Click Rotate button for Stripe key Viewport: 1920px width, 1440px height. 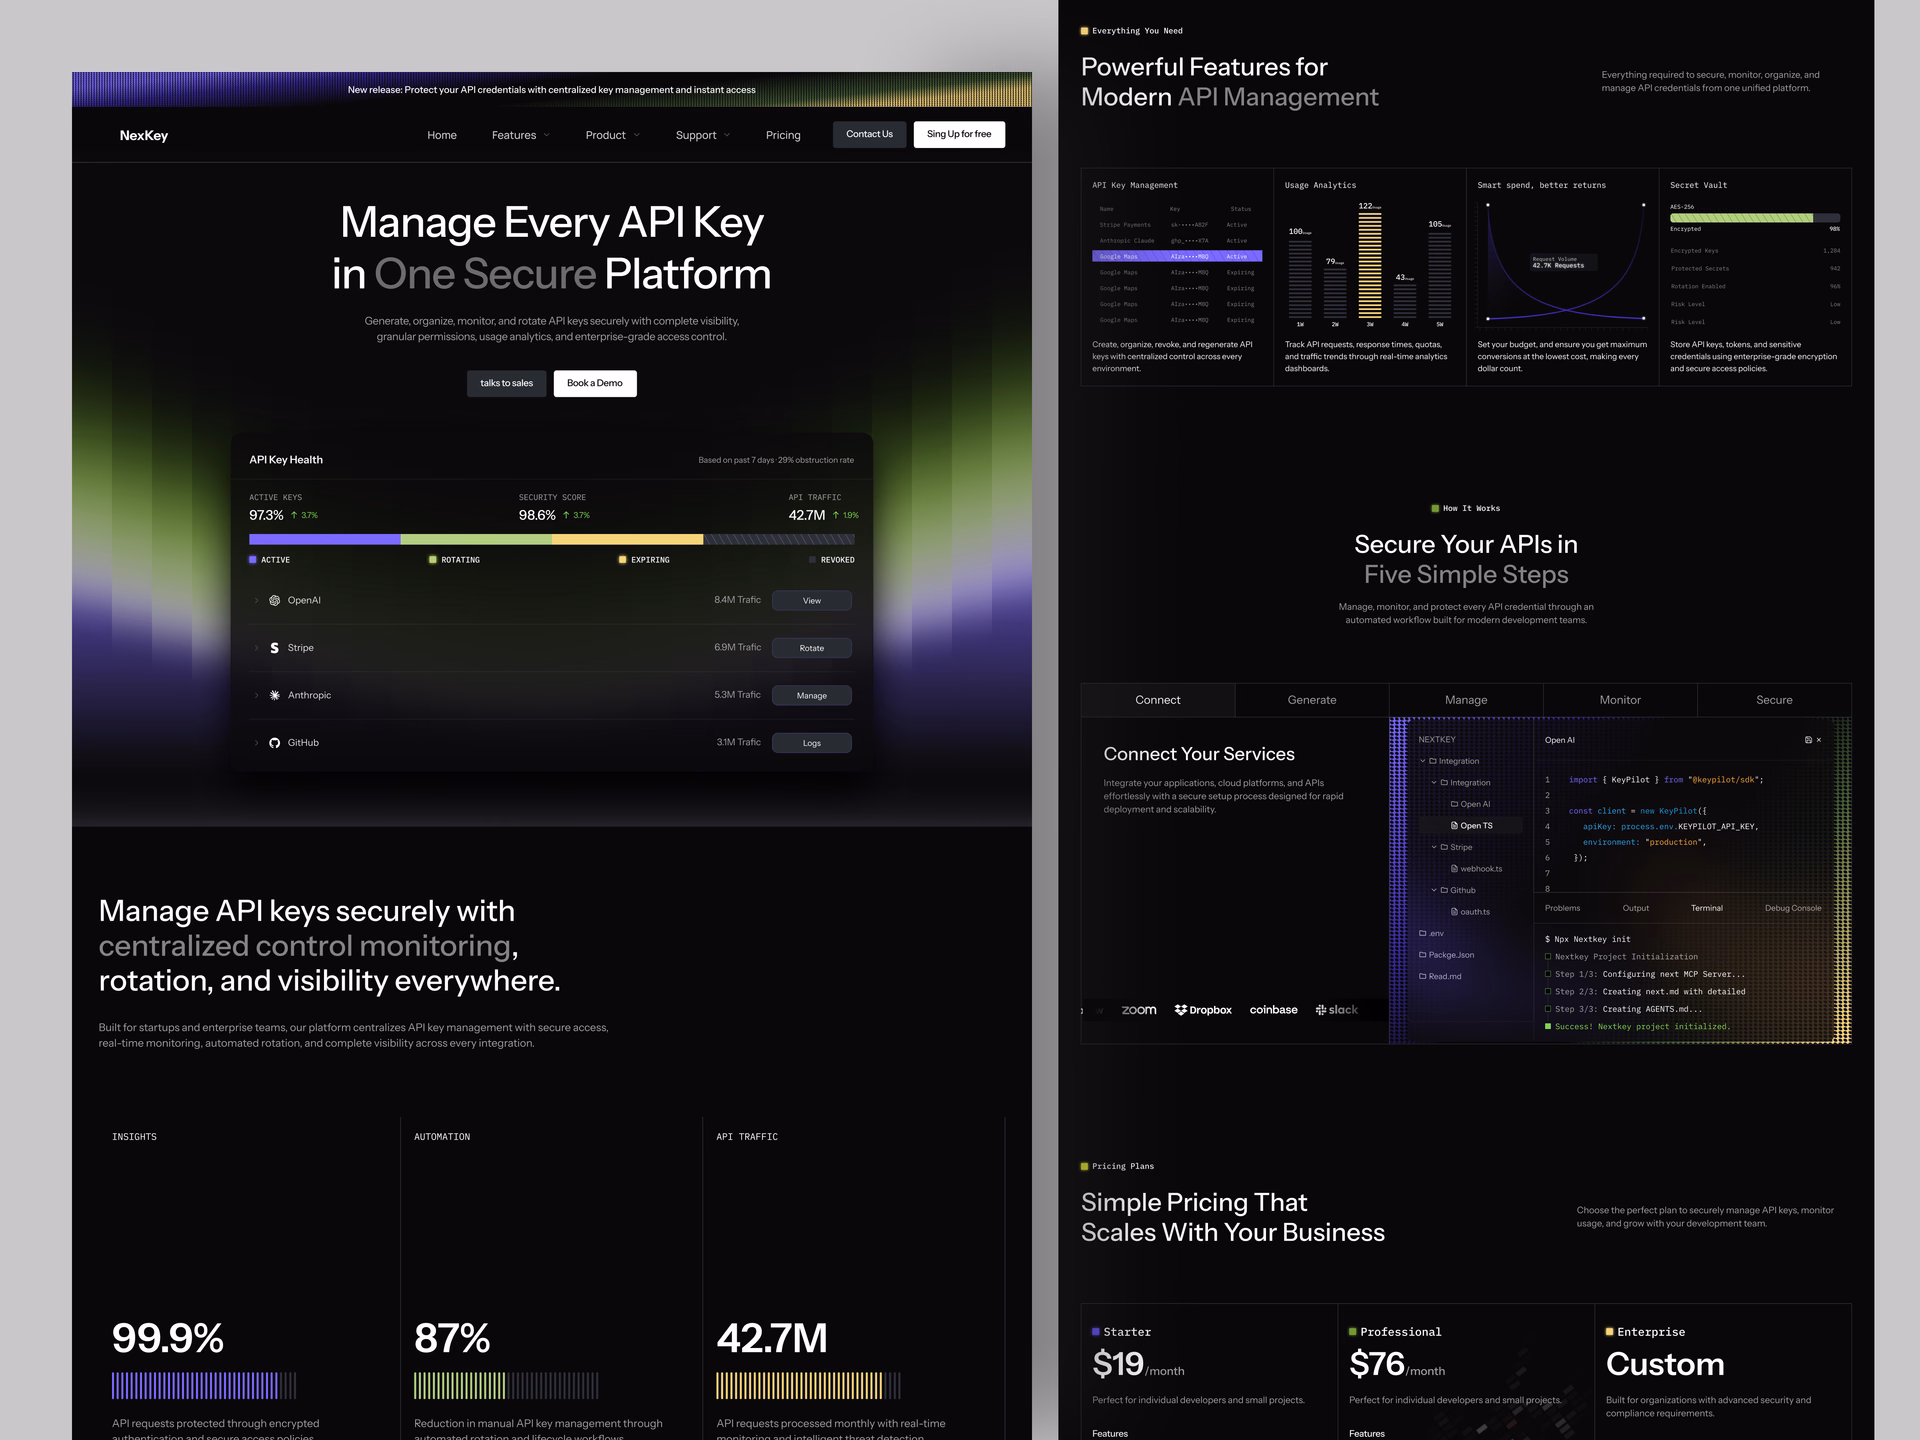pyautogui.click(x=812, y=648)
